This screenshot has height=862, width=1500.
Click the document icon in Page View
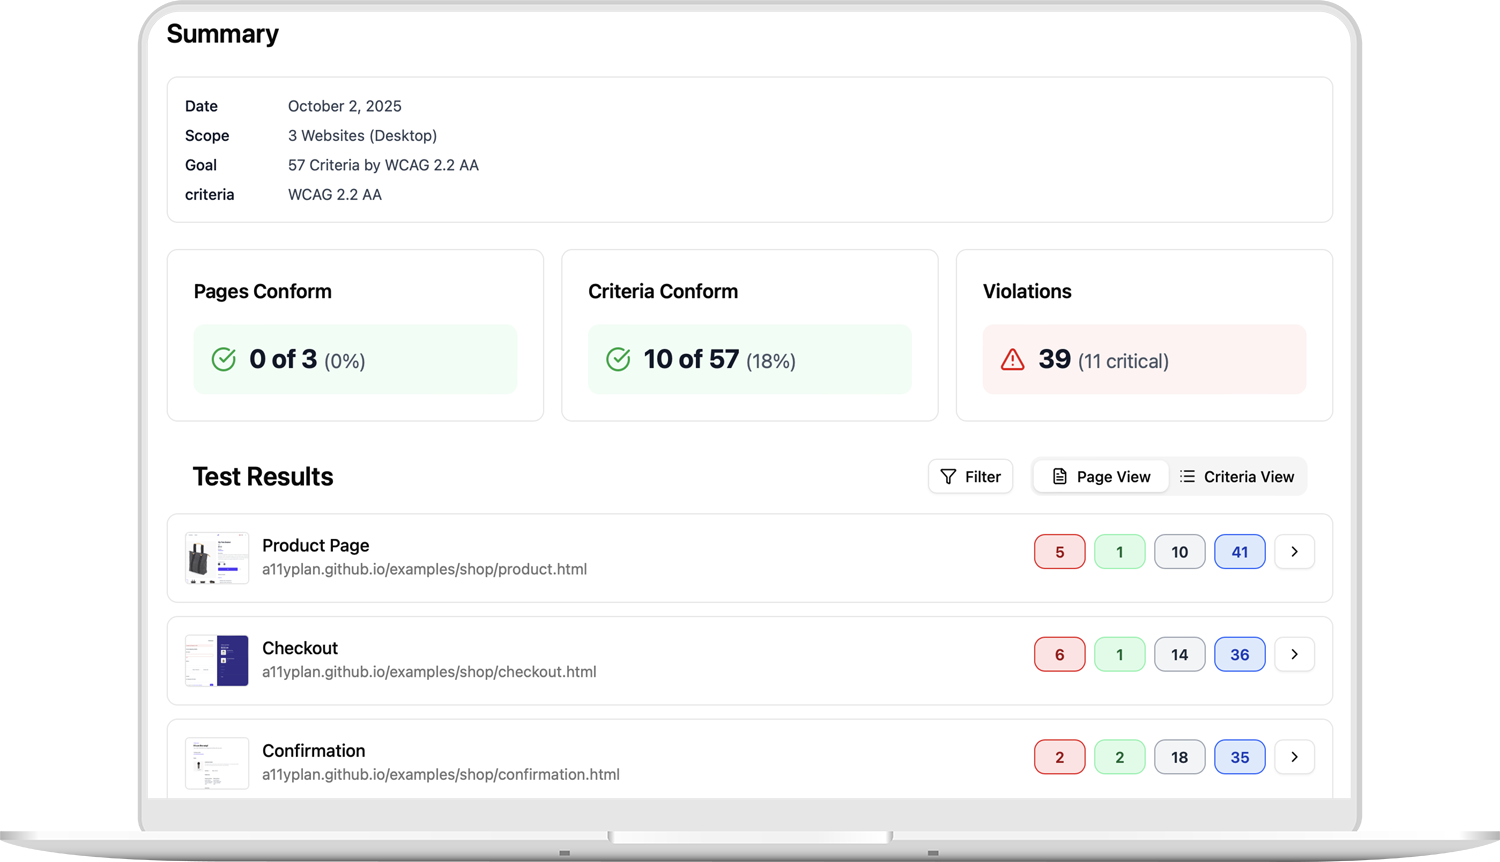coord(1060,477)
